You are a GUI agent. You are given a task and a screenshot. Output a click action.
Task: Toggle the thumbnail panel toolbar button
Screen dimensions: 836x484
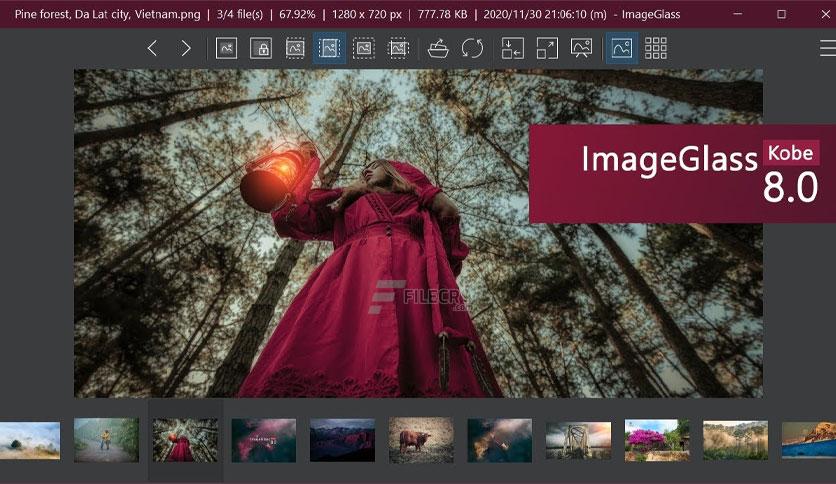point(622,49)
